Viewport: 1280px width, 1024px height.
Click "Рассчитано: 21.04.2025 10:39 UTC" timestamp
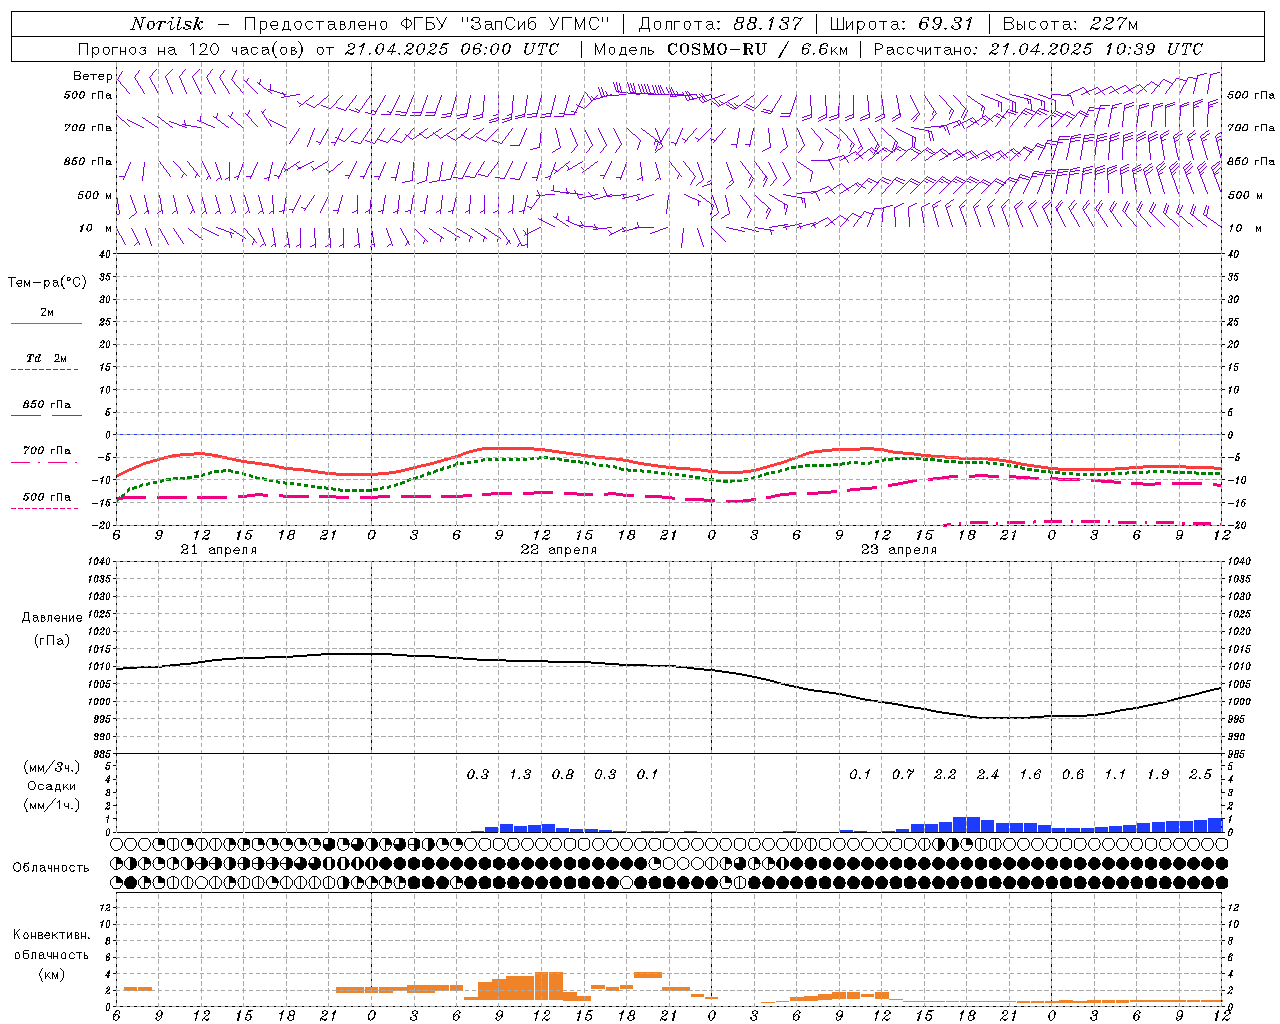click(1038, 49)
